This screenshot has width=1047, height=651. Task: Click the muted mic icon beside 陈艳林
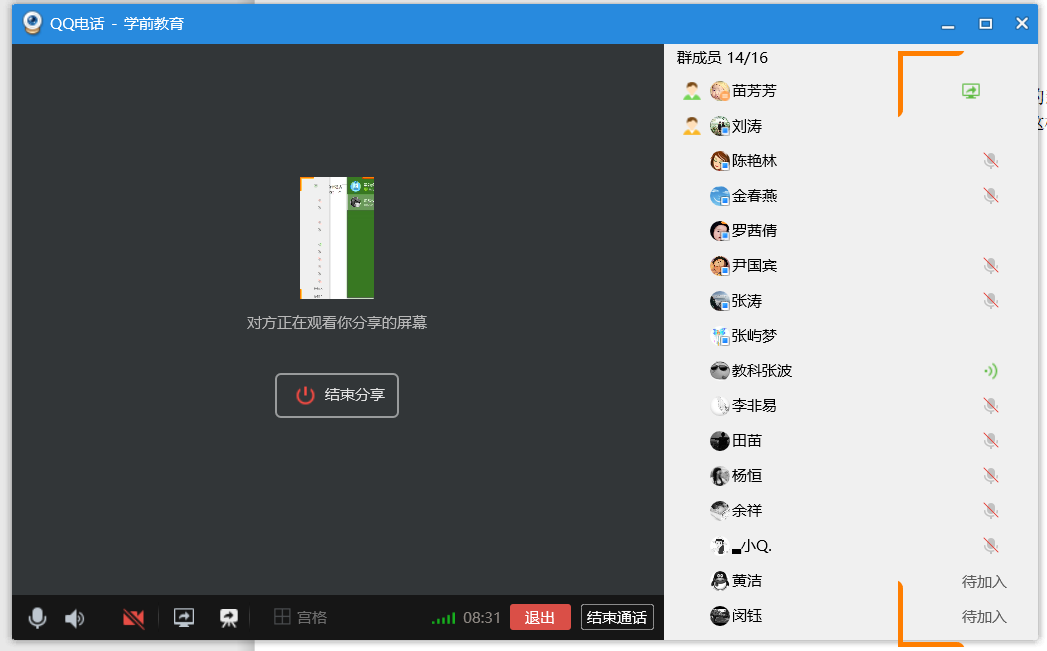pyautogui.click(x=990, y=161)
